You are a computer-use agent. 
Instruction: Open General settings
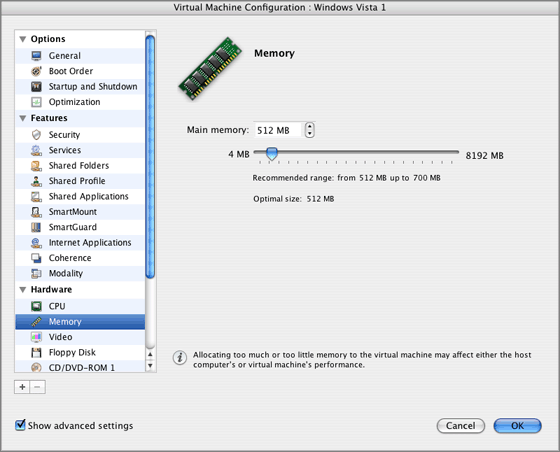click(80, 56)
